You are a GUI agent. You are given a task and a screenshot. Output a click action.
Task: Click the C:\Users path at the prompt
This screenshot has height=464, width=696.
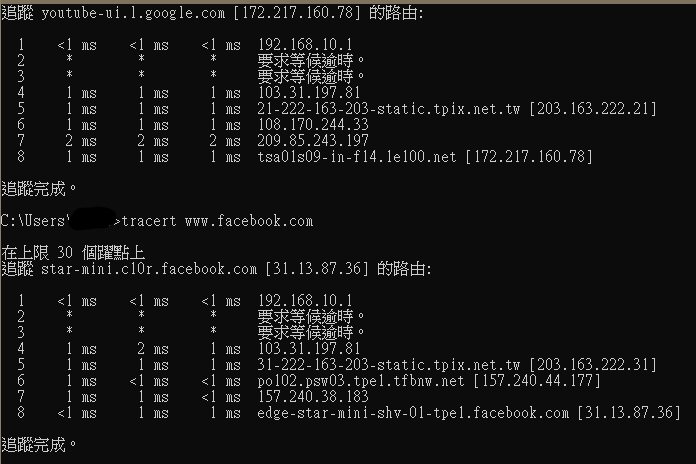pyautogui.click(x=34, y=221)
